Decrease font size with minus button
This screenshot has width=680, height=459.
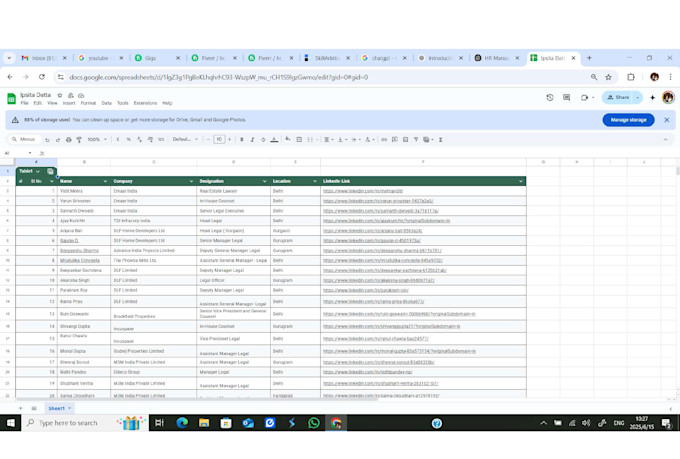[x=208, y=140]
